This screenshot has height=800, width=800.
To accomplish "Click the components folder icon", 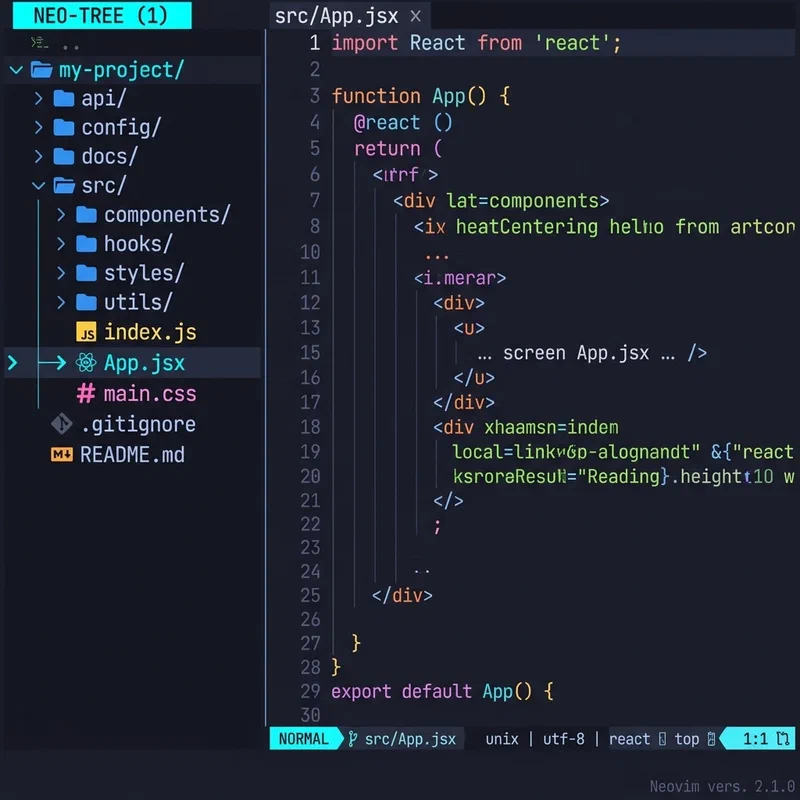I will pos(86,215).
